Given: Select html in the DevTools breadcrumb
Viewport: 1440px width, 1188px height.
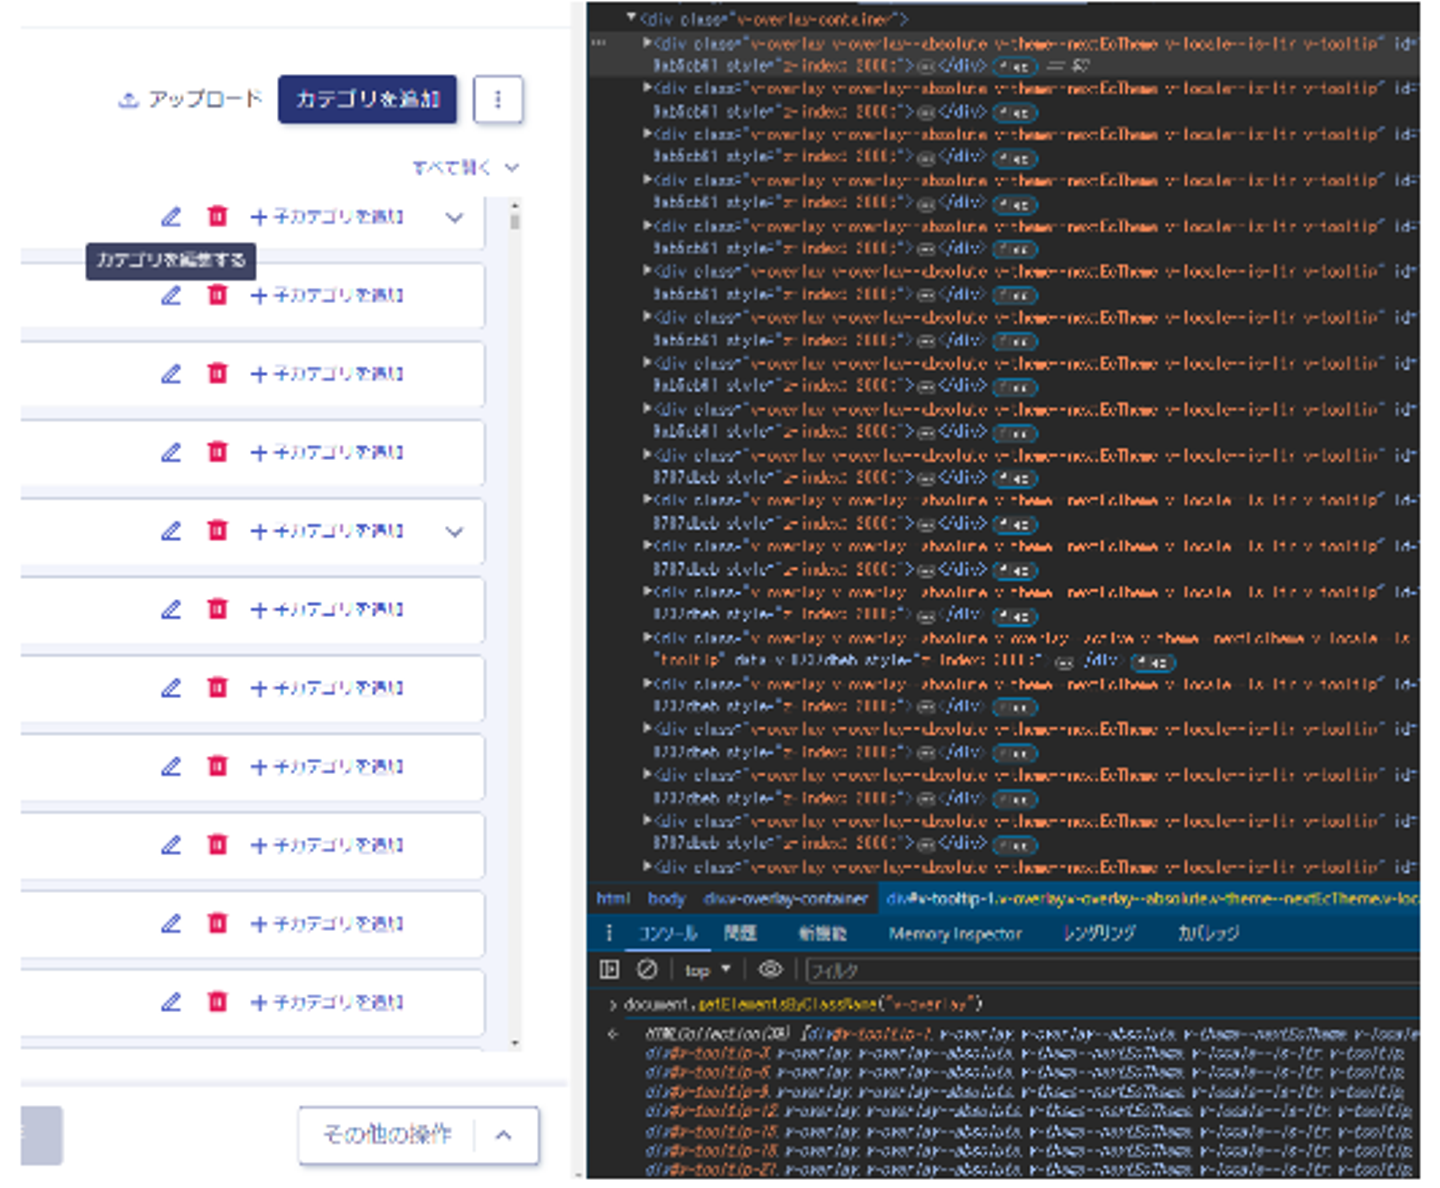Looking at the screenshot, I should [613, 899].
